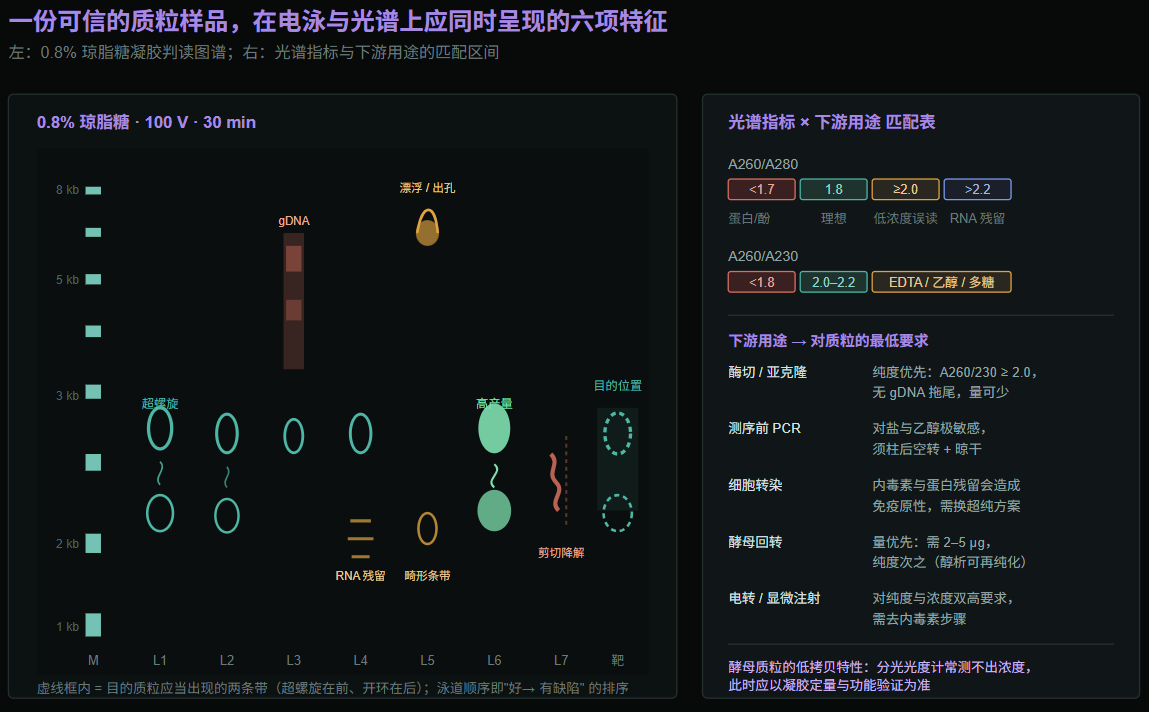Click the red <1.8 badge under A260/A230
The height and width of the screenshot is (712, 1149).
click(x=761, y=282)
